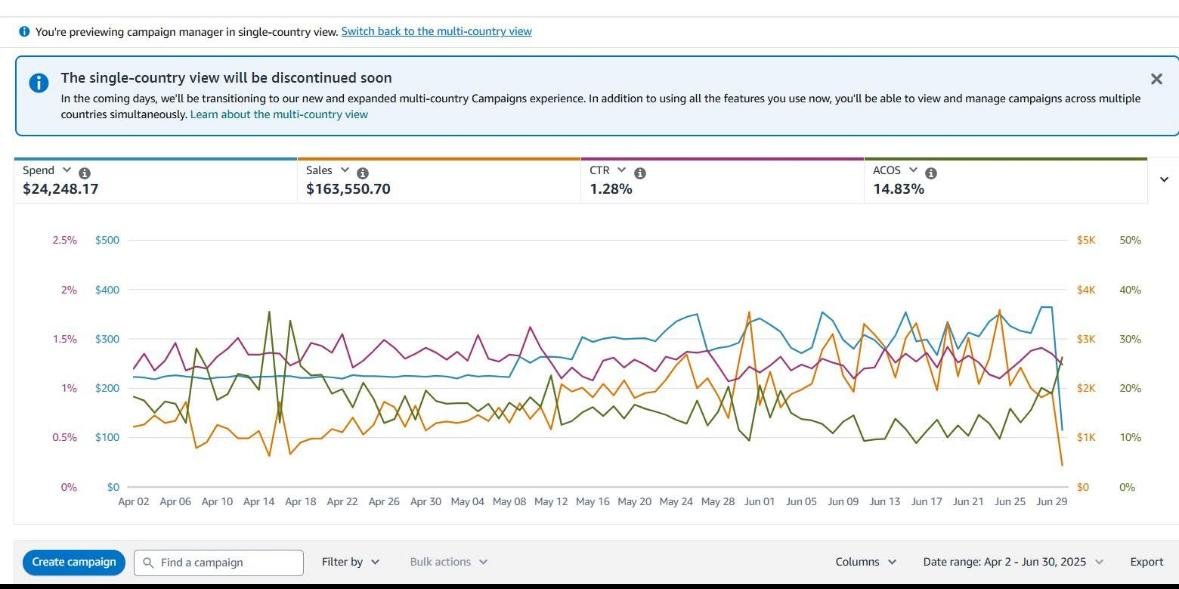Collapse the chart using the right chevron

coord(1163,179)
